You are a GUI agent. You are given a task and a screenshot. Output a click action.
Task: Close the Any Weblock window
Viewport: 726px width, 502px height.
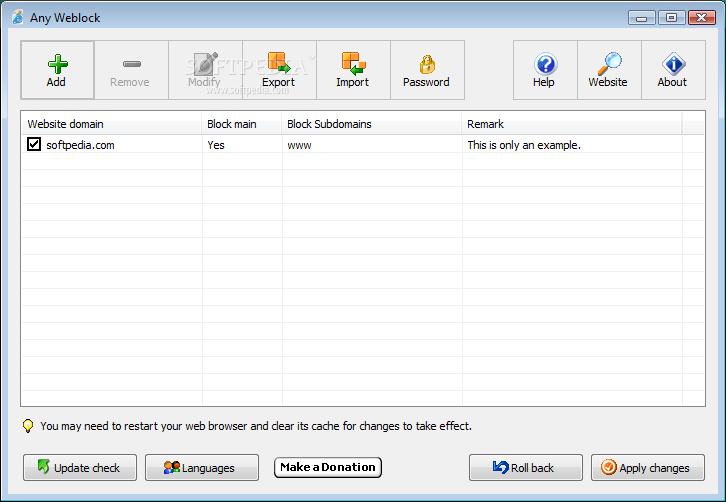point(701,18)
